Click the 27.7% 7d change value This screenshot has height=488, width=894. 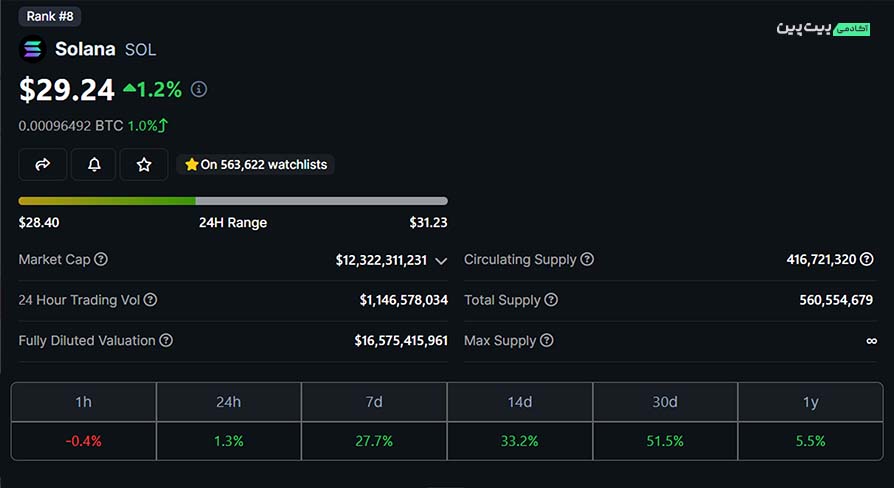[x=374, y=441]
